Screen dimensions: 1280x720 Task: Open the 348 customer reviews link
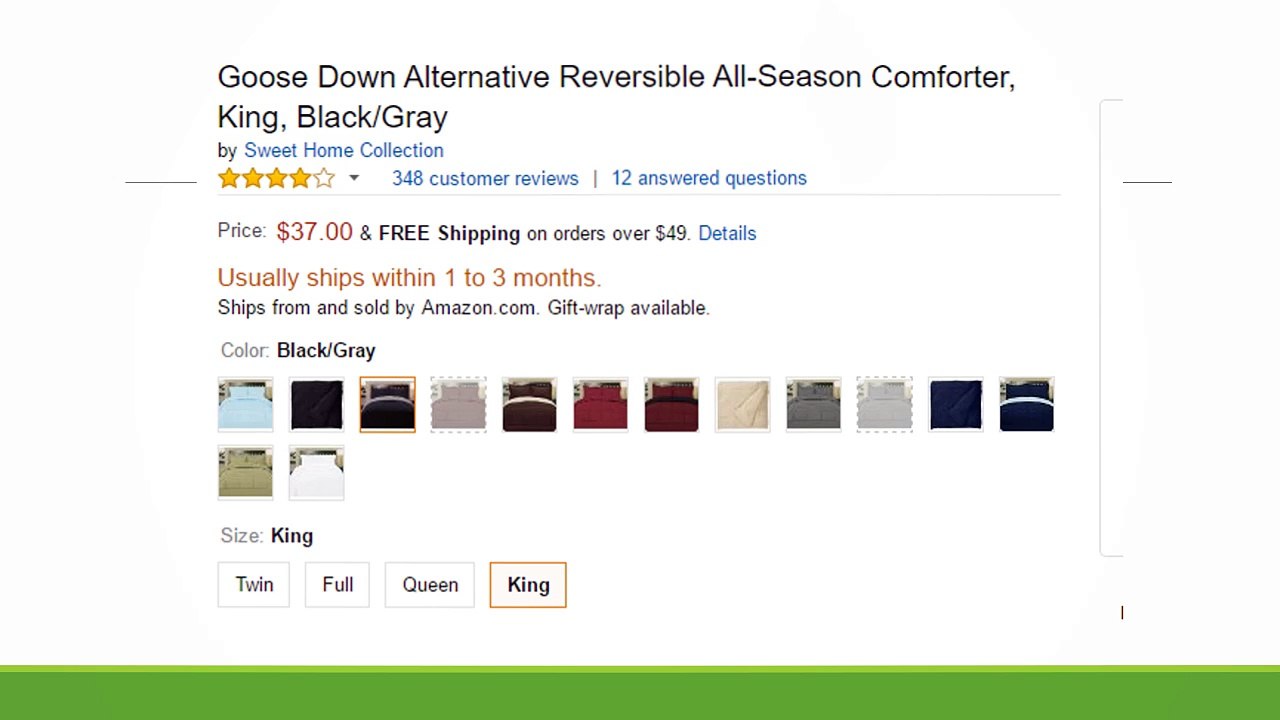coord(485,178)
